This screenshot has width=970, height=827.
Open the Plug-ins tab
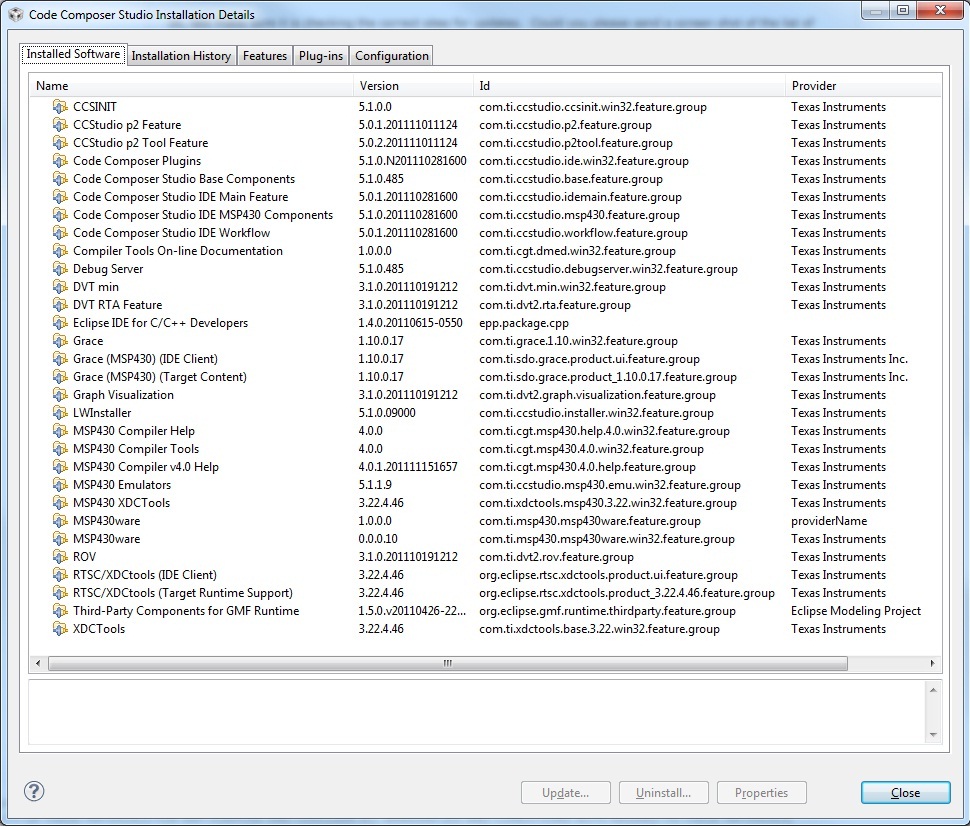[320, 56]
